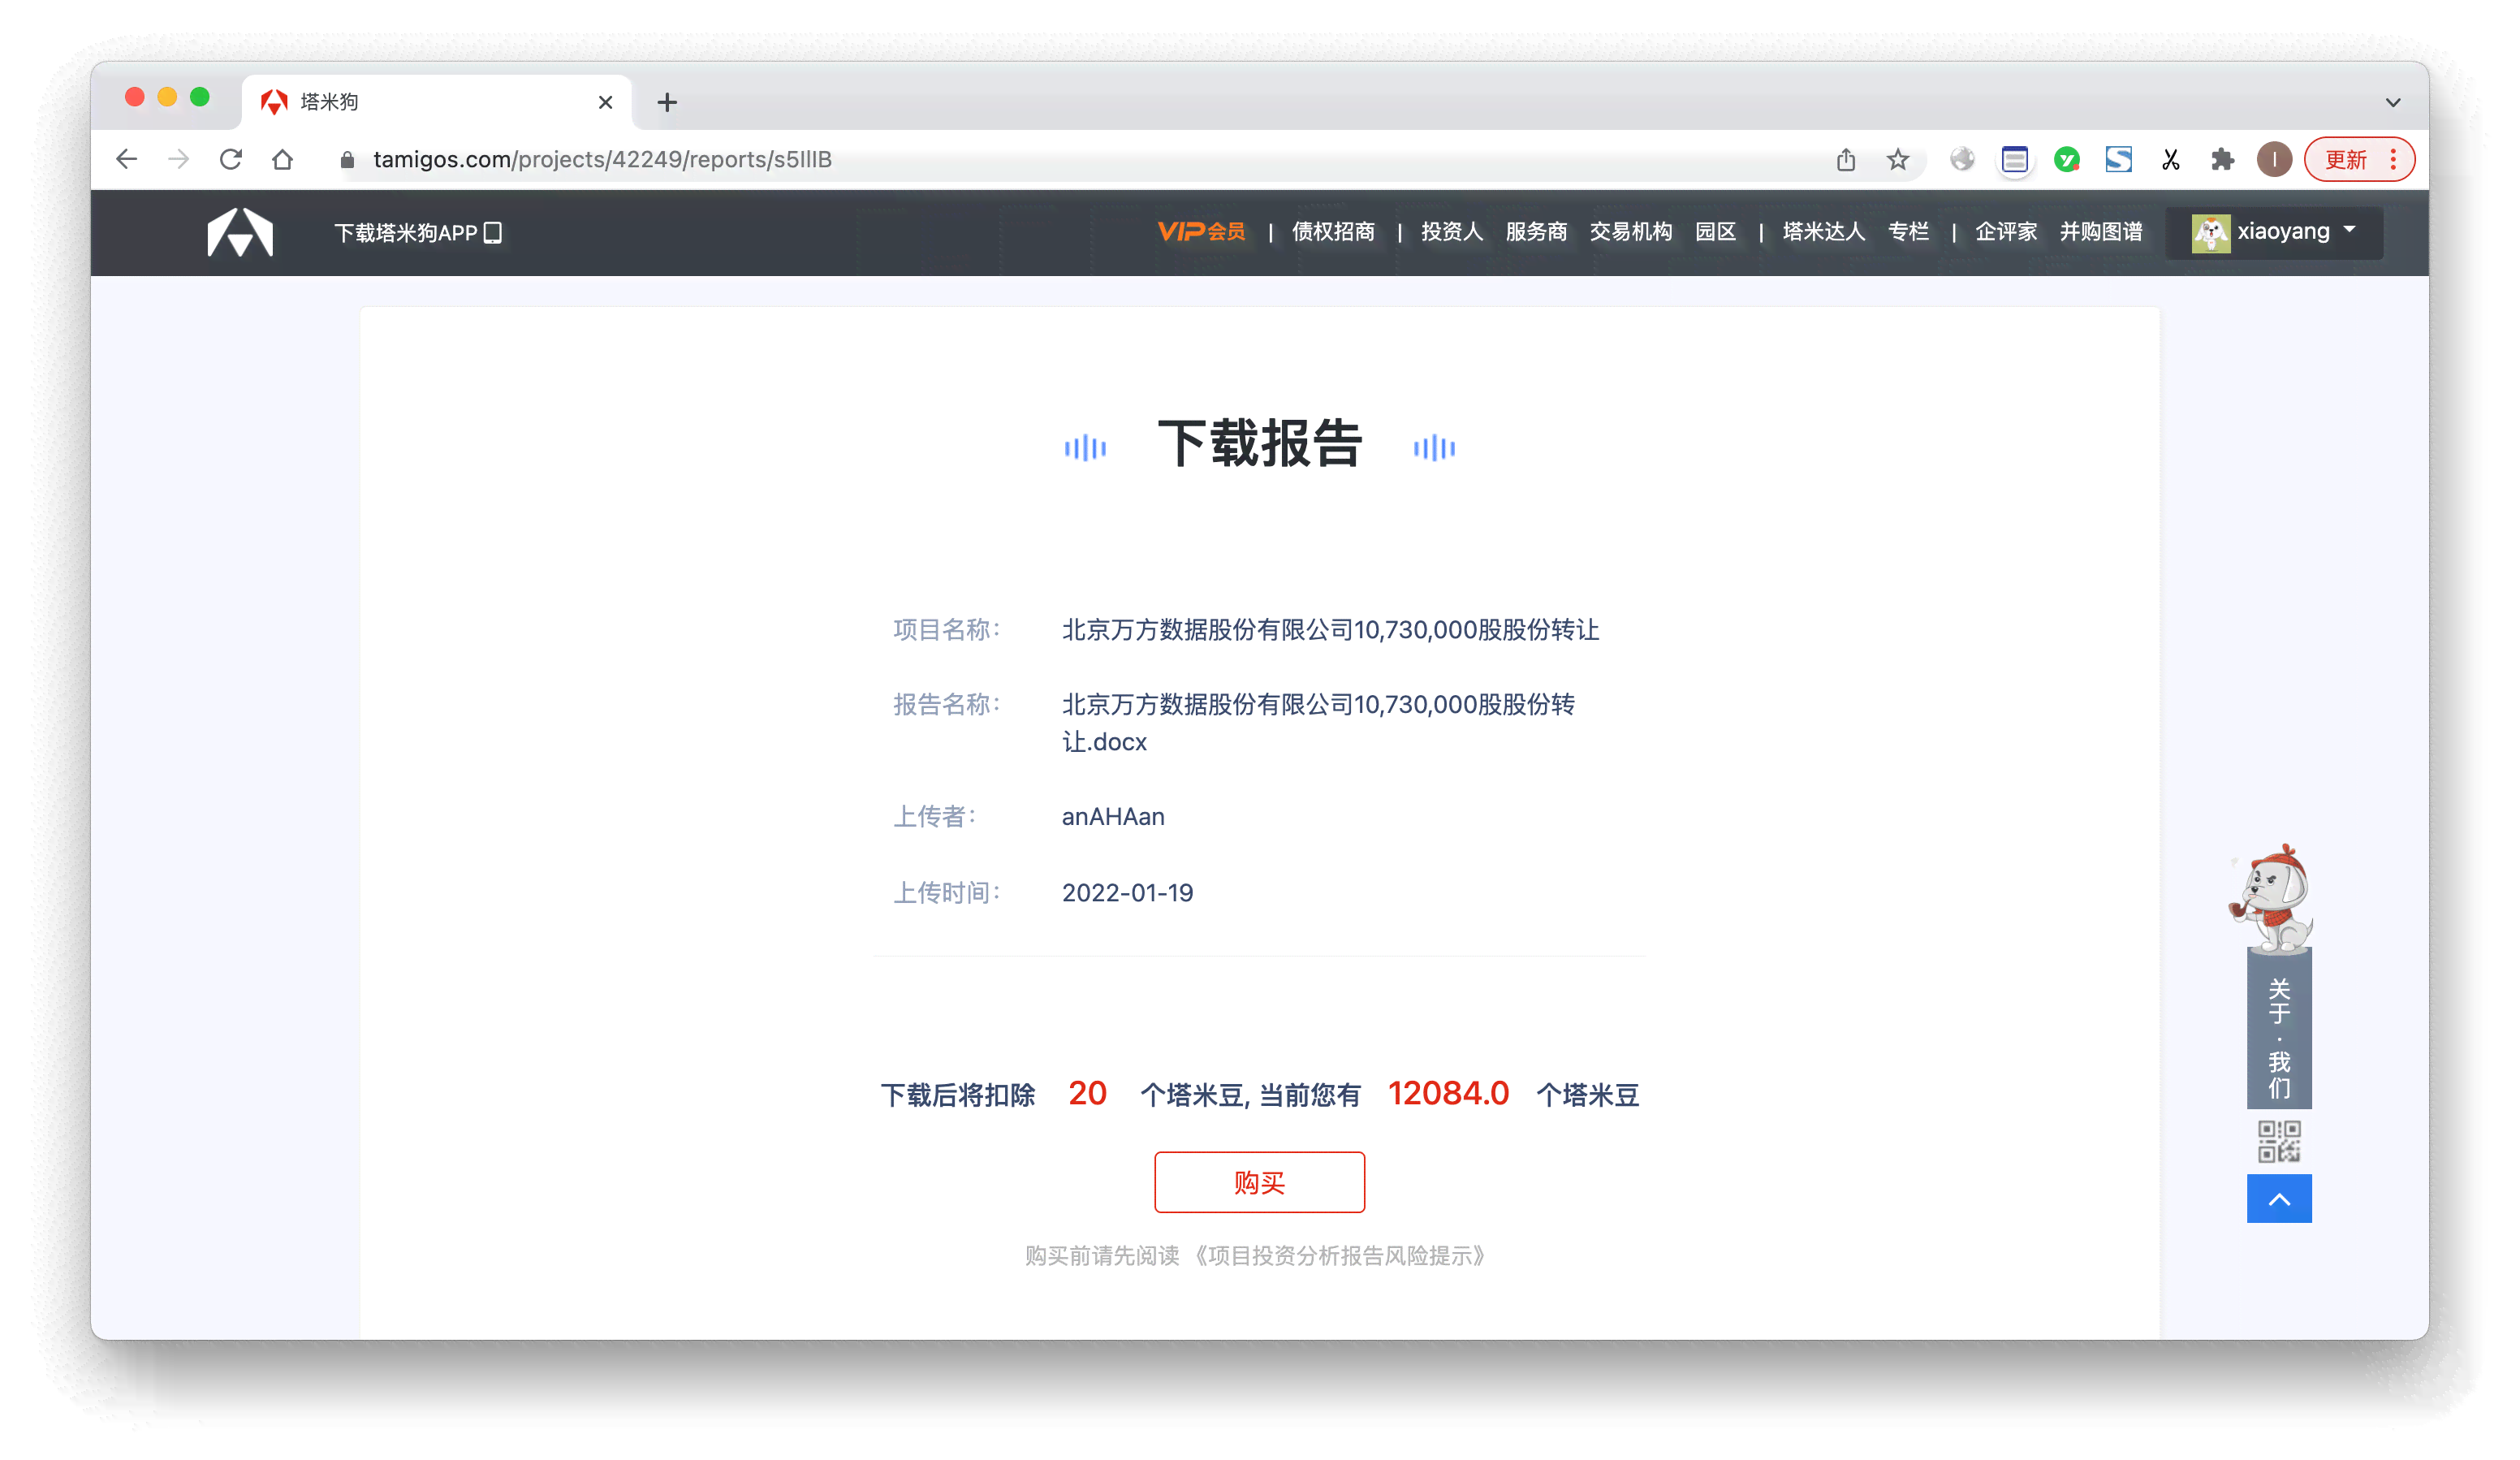Open 塔米达人 menu item
Image resolution: width=2520 pixels, height=1460 pixels.
point(1823,232)
